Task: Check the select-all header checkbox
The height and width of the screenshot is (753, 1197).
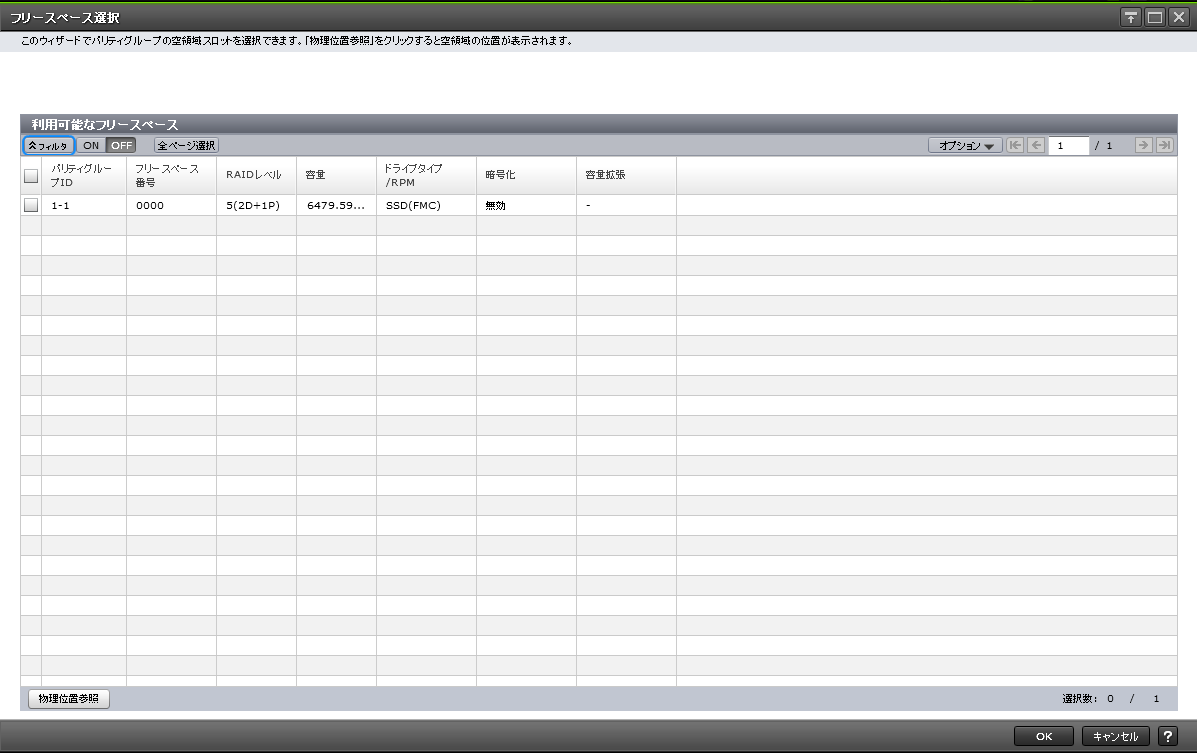Action: pyautogui.click(x=31, y=176)
